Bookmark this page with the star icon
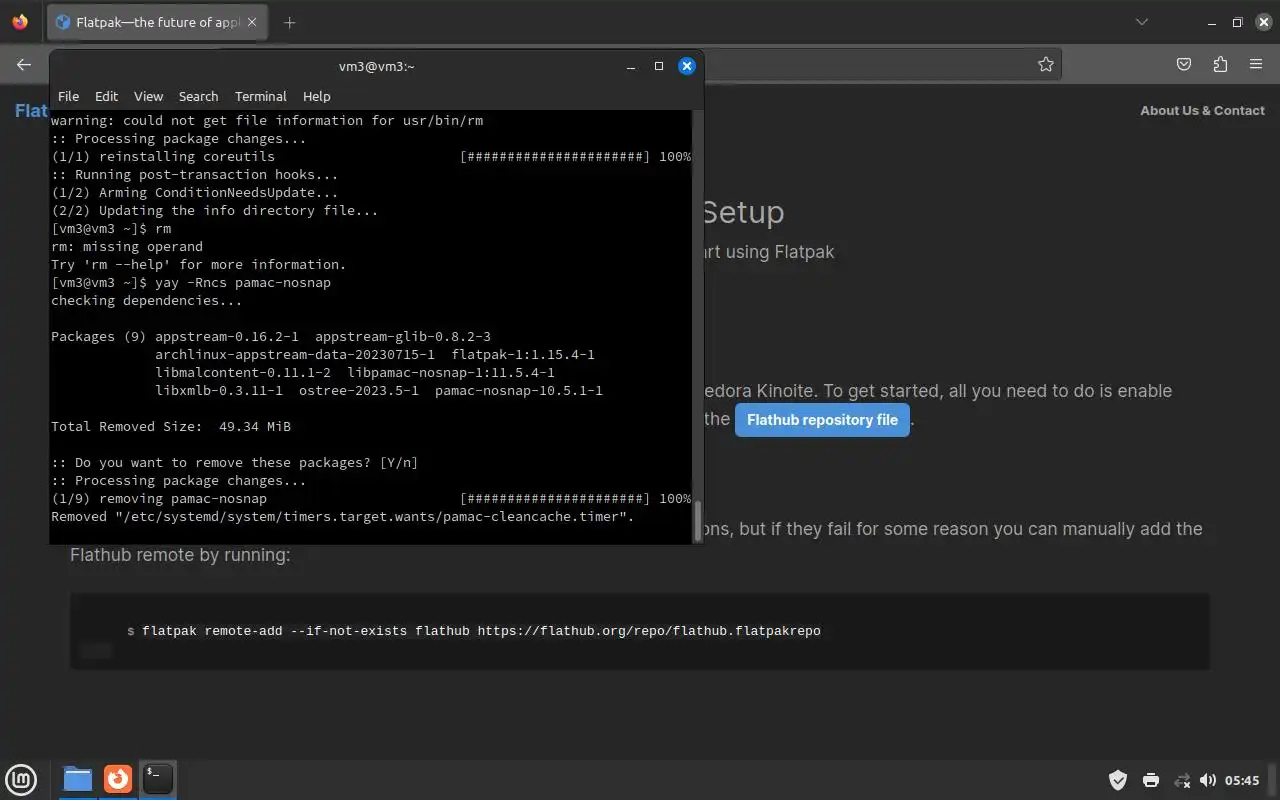Screen dimensions: 1280x800 click(1046, 64)
